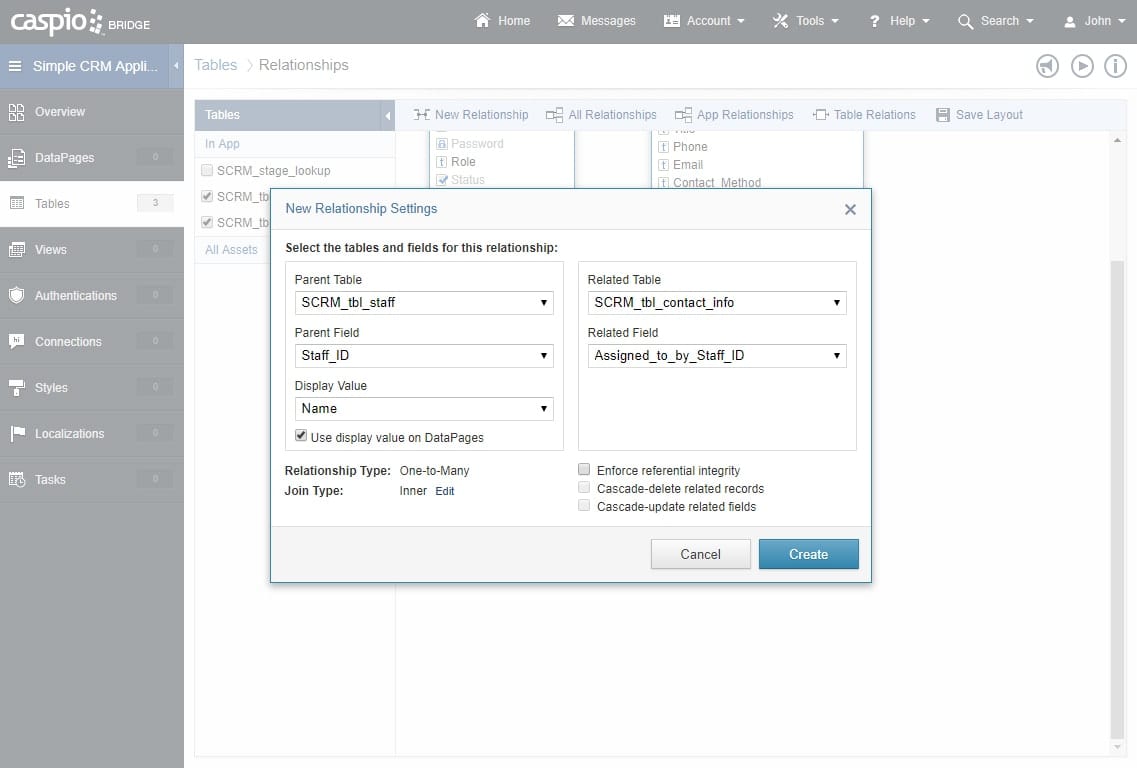Viewport: 1137px width, 768px height.
Task: Open the Parent Table dropdown
Action: [x=424, y=302]
